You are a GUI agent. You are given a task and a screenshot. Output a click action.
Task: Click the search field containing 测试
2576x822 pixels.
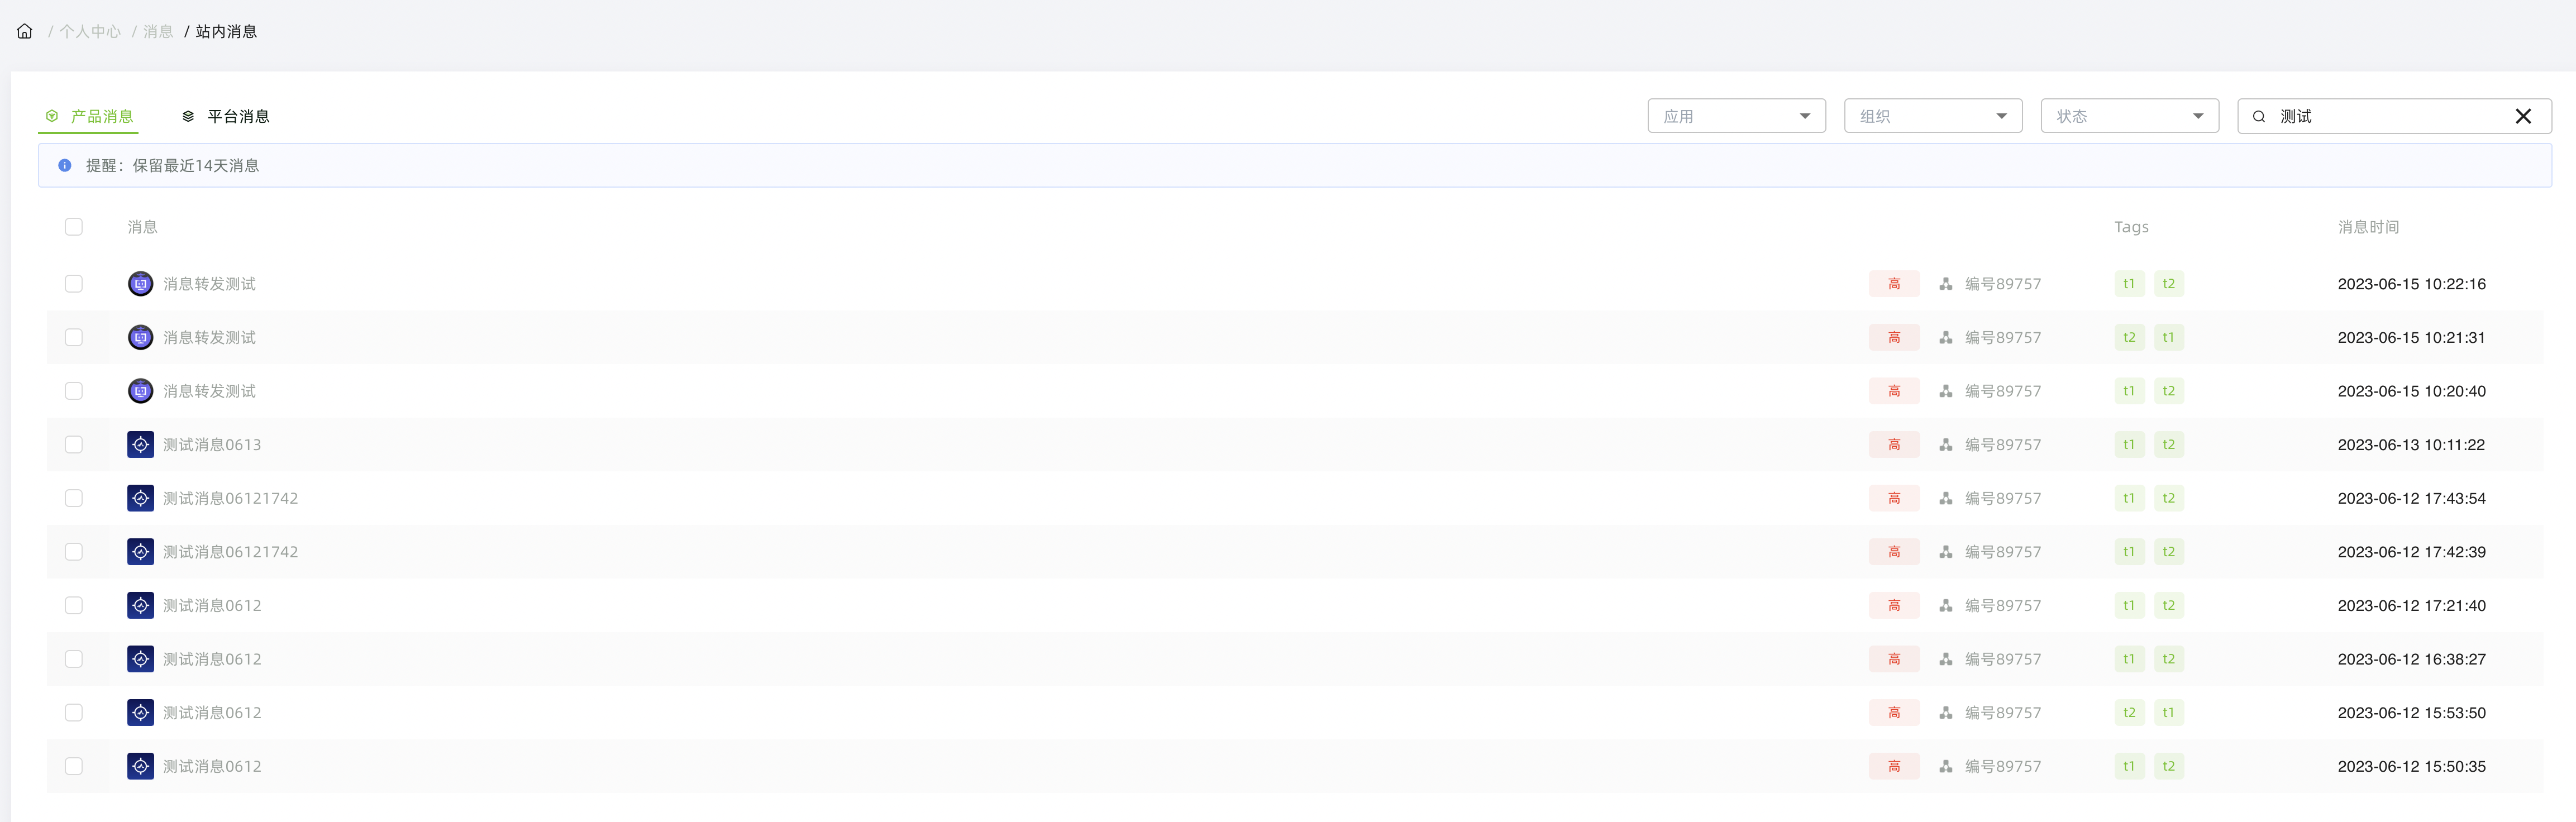[2394, 116]
